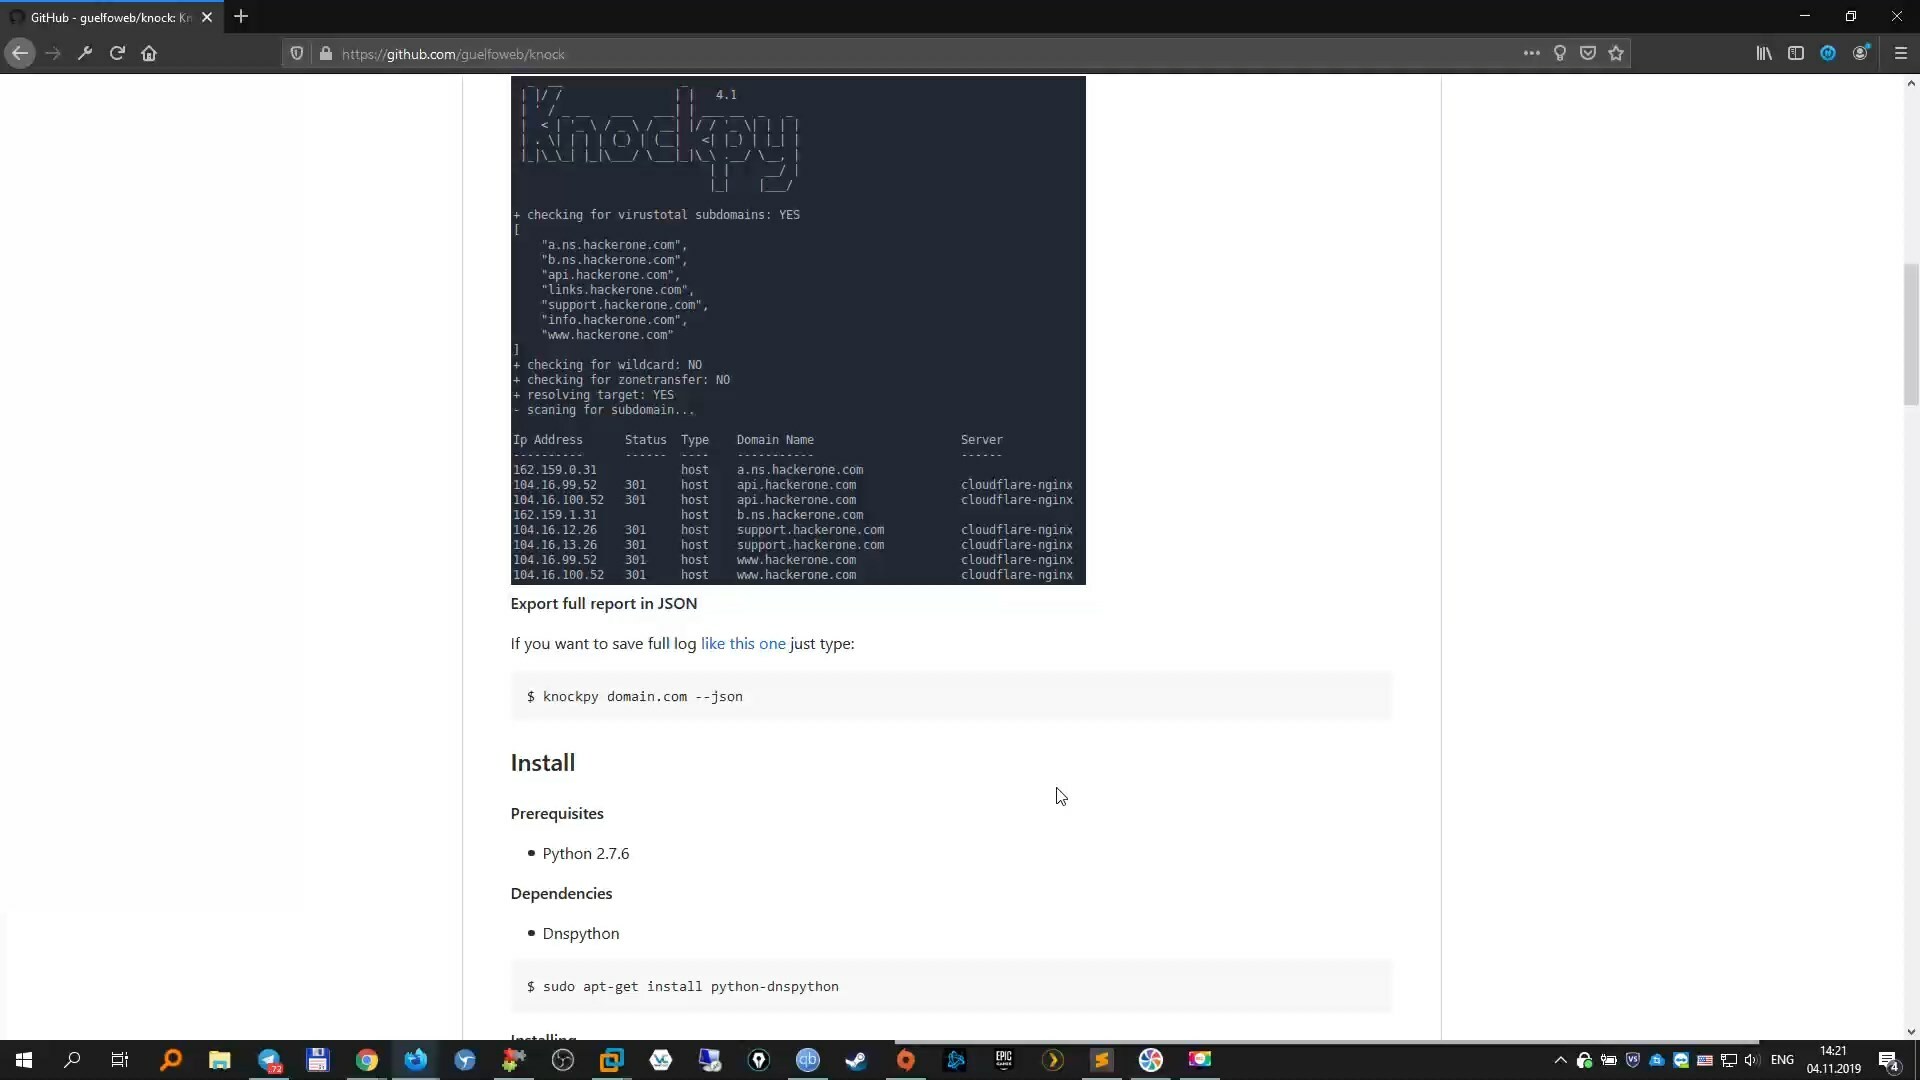Image resolution: width=1920 pixels, height=1080 pixels.
Task: Bookmark this page with the star
Action: (1616, 53)
